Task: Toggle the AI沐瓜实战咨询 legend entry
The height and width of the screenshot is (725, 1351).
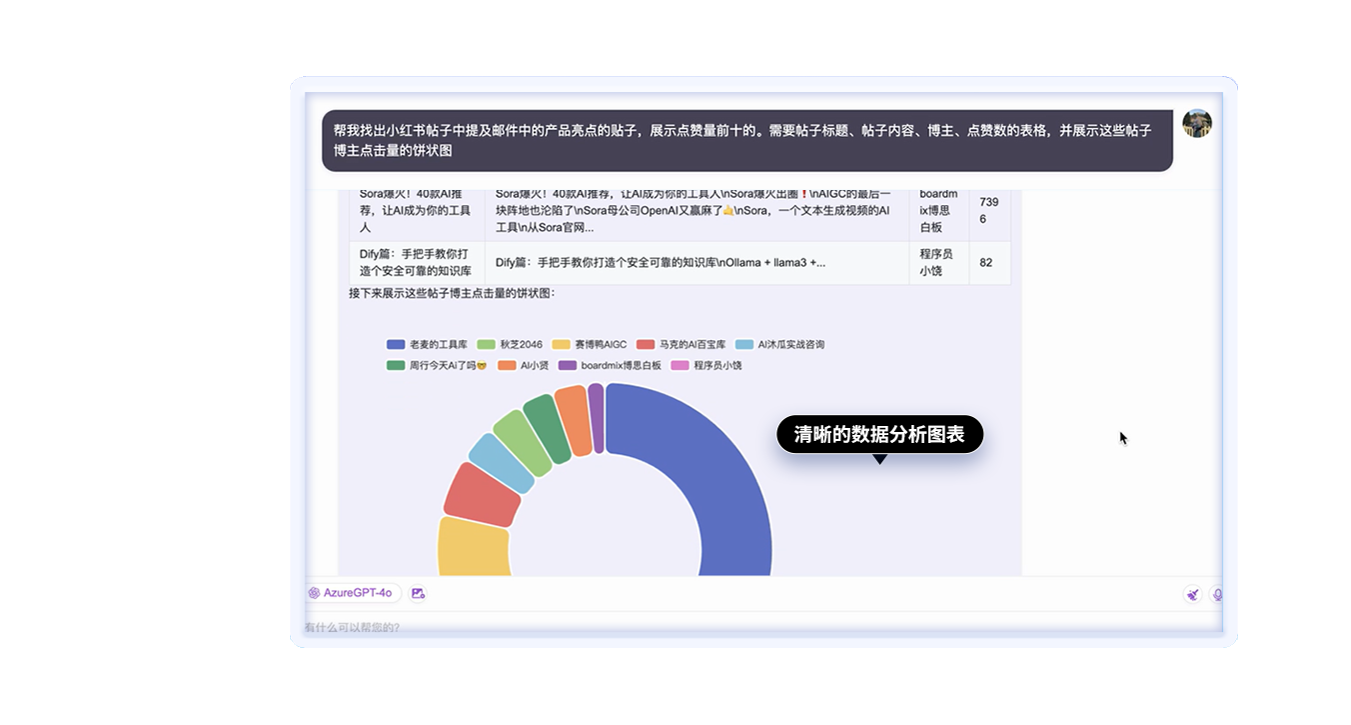Action: (x=780, y=344)
